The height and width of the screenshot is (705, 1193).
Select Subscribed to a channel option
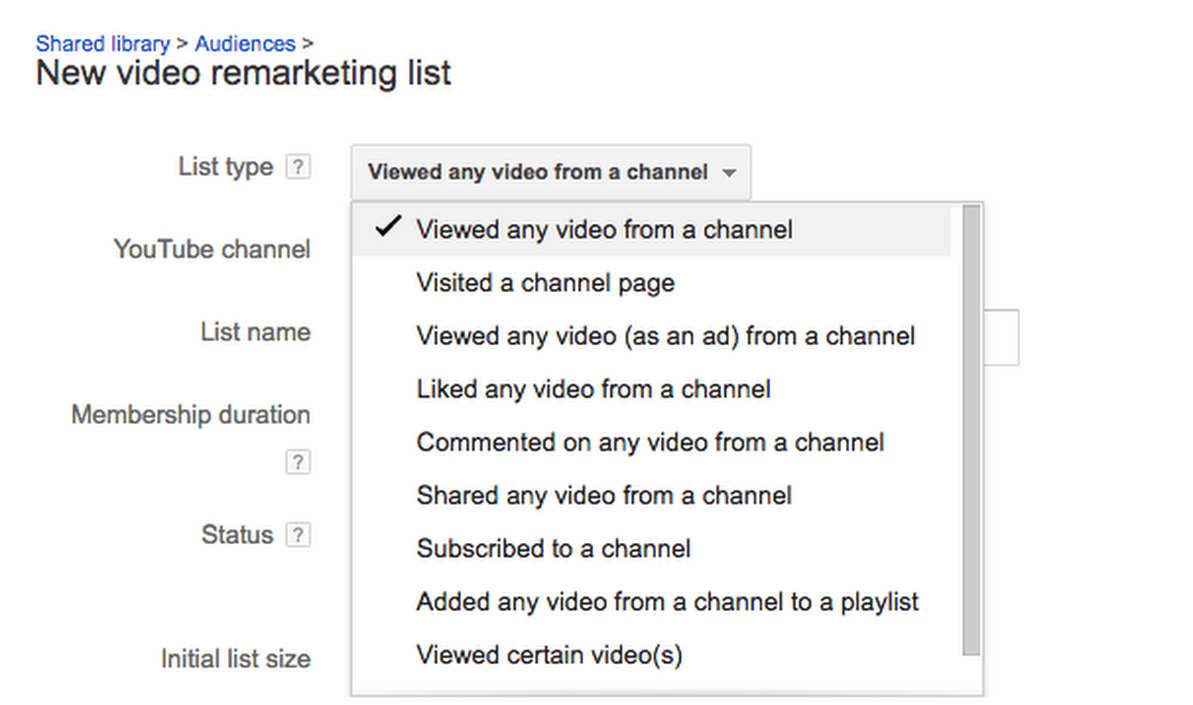553,548
